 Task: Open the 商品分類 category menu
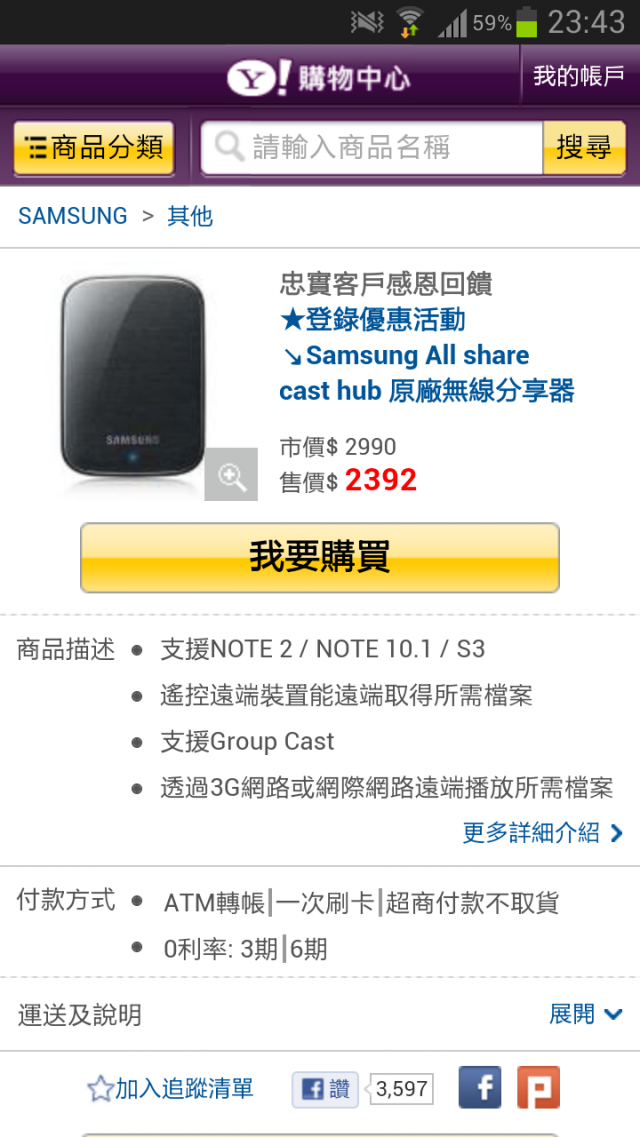(x=94, y=149)
